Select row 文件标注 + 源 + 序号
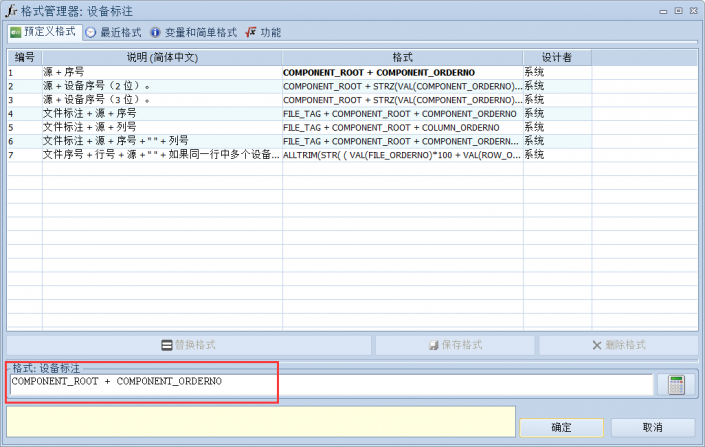705x447 pixels. tap(352, 114)
